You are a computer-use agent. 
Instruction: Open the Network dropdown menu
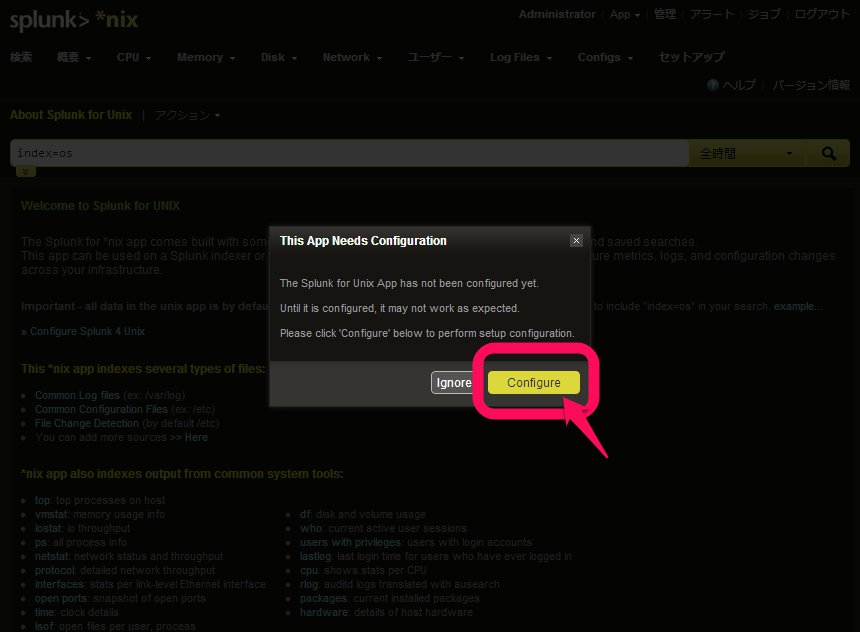(352, 57)
